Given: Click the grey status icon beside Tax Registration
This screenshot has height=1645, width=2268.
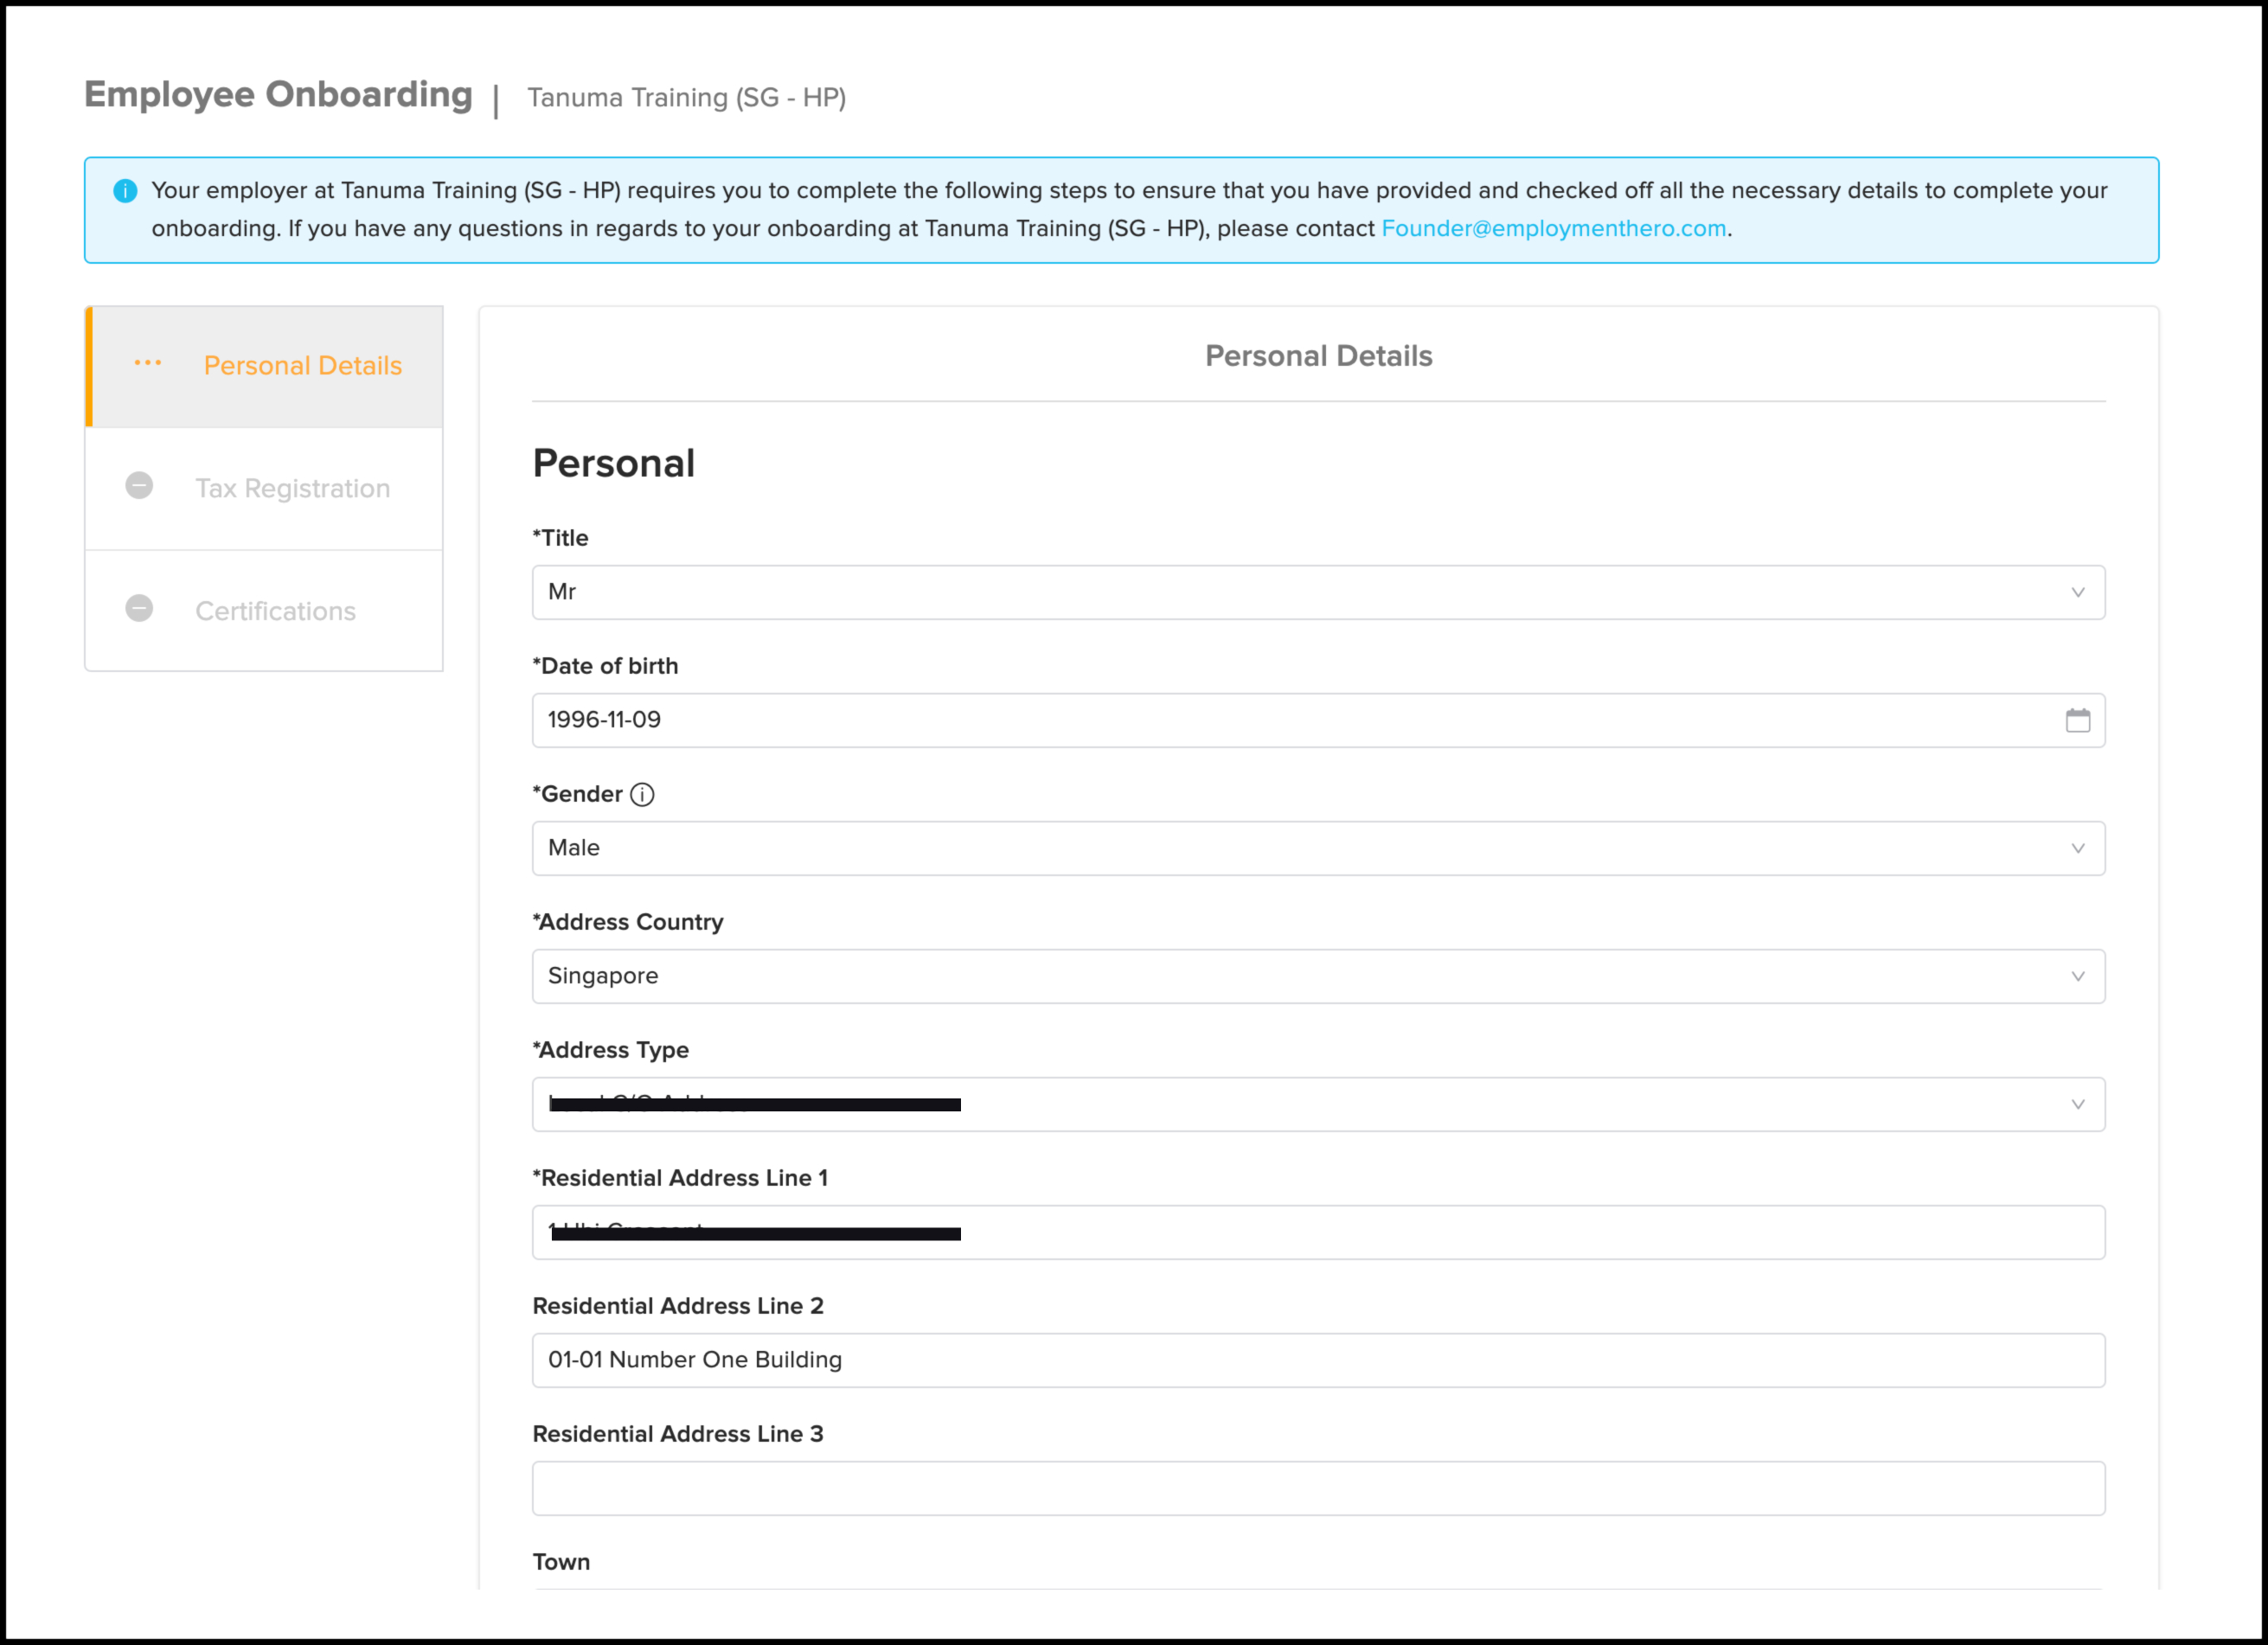Looking at the screenshot, I should [139, 486].
